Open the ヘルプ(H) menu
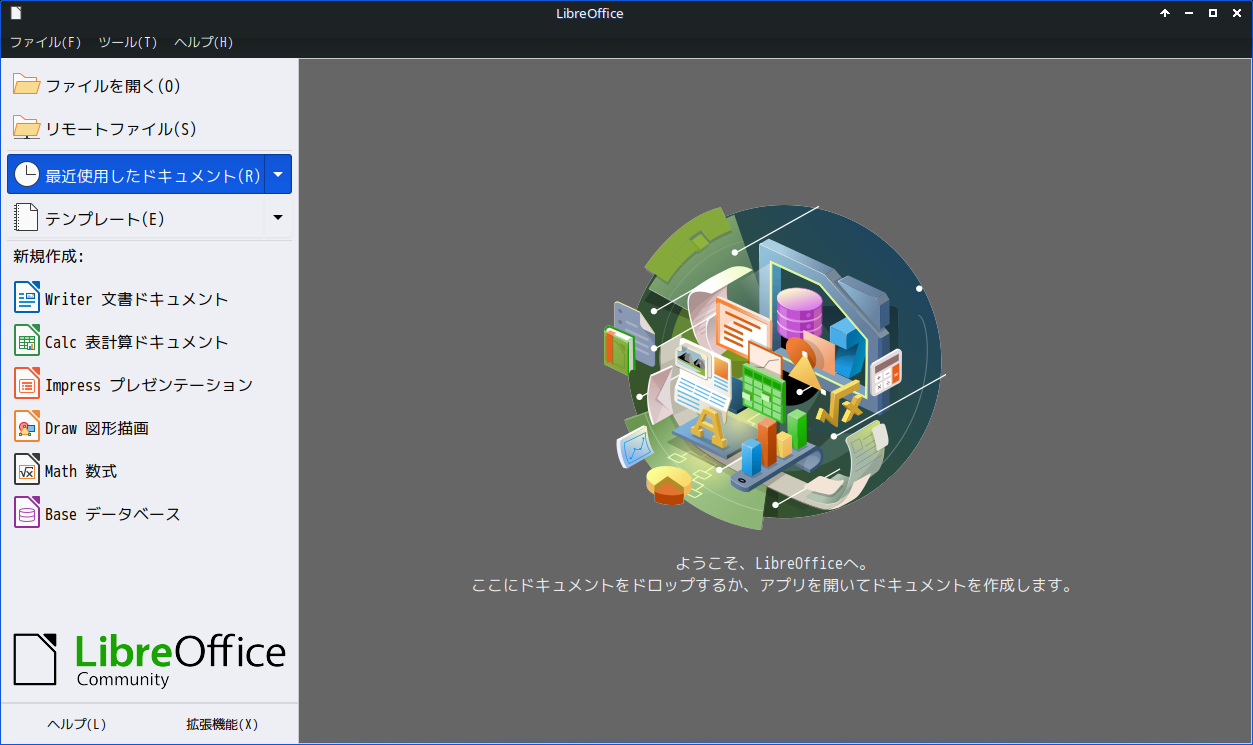Screen dimensions: 1253x745 pos(204,42)
